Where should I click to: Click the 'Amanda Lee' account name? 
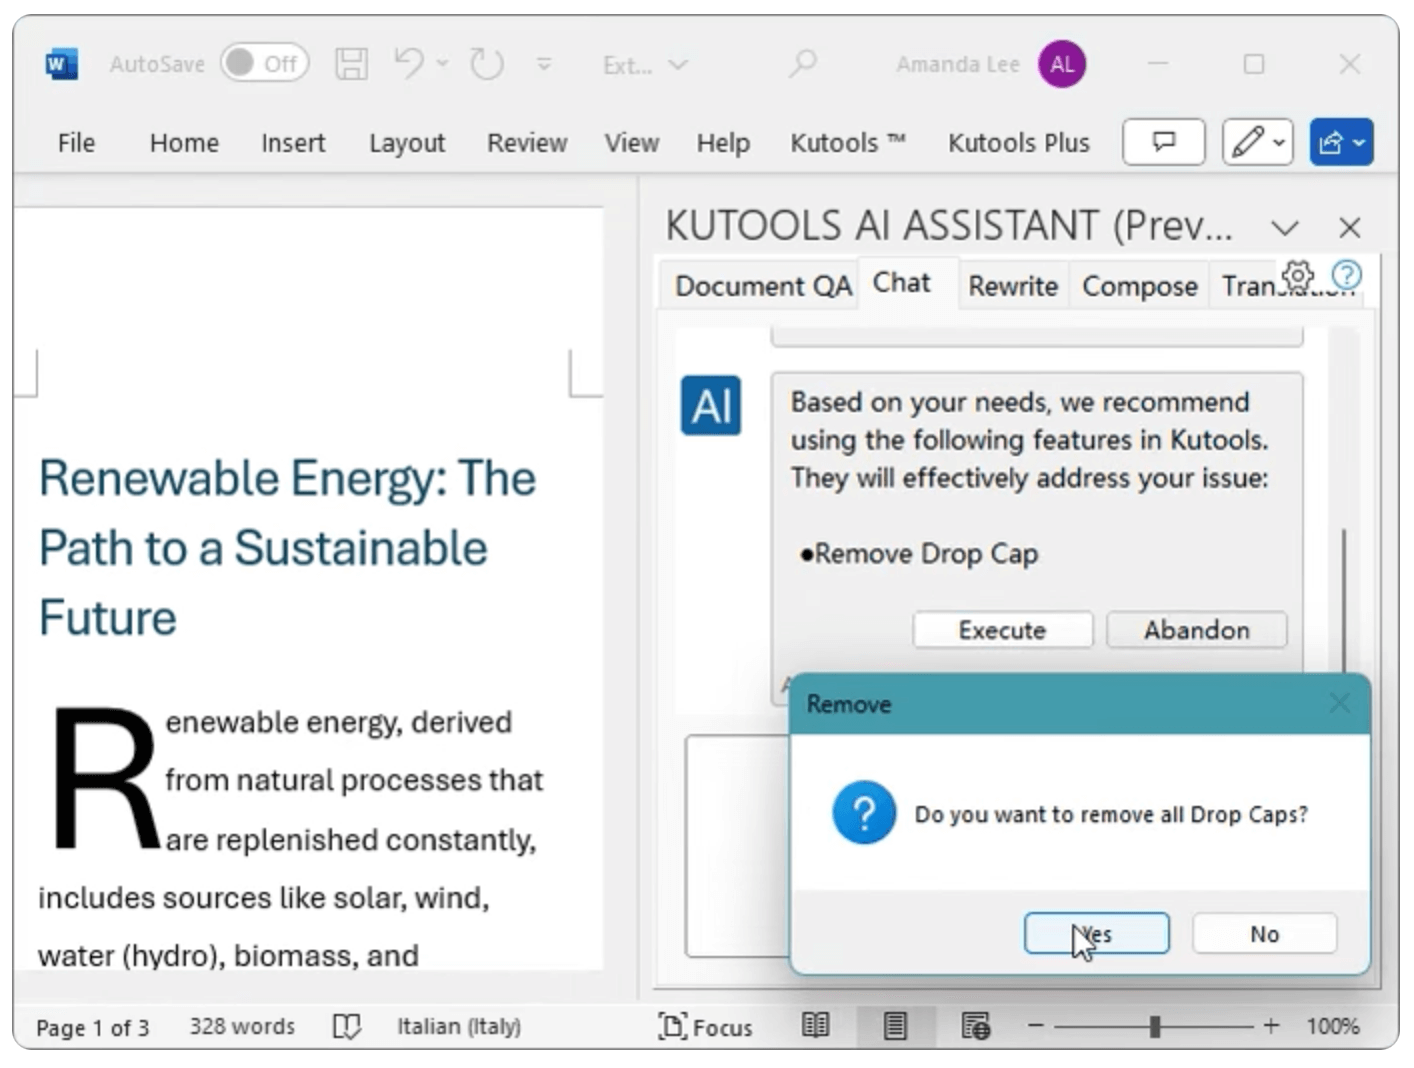click(957, 65)
